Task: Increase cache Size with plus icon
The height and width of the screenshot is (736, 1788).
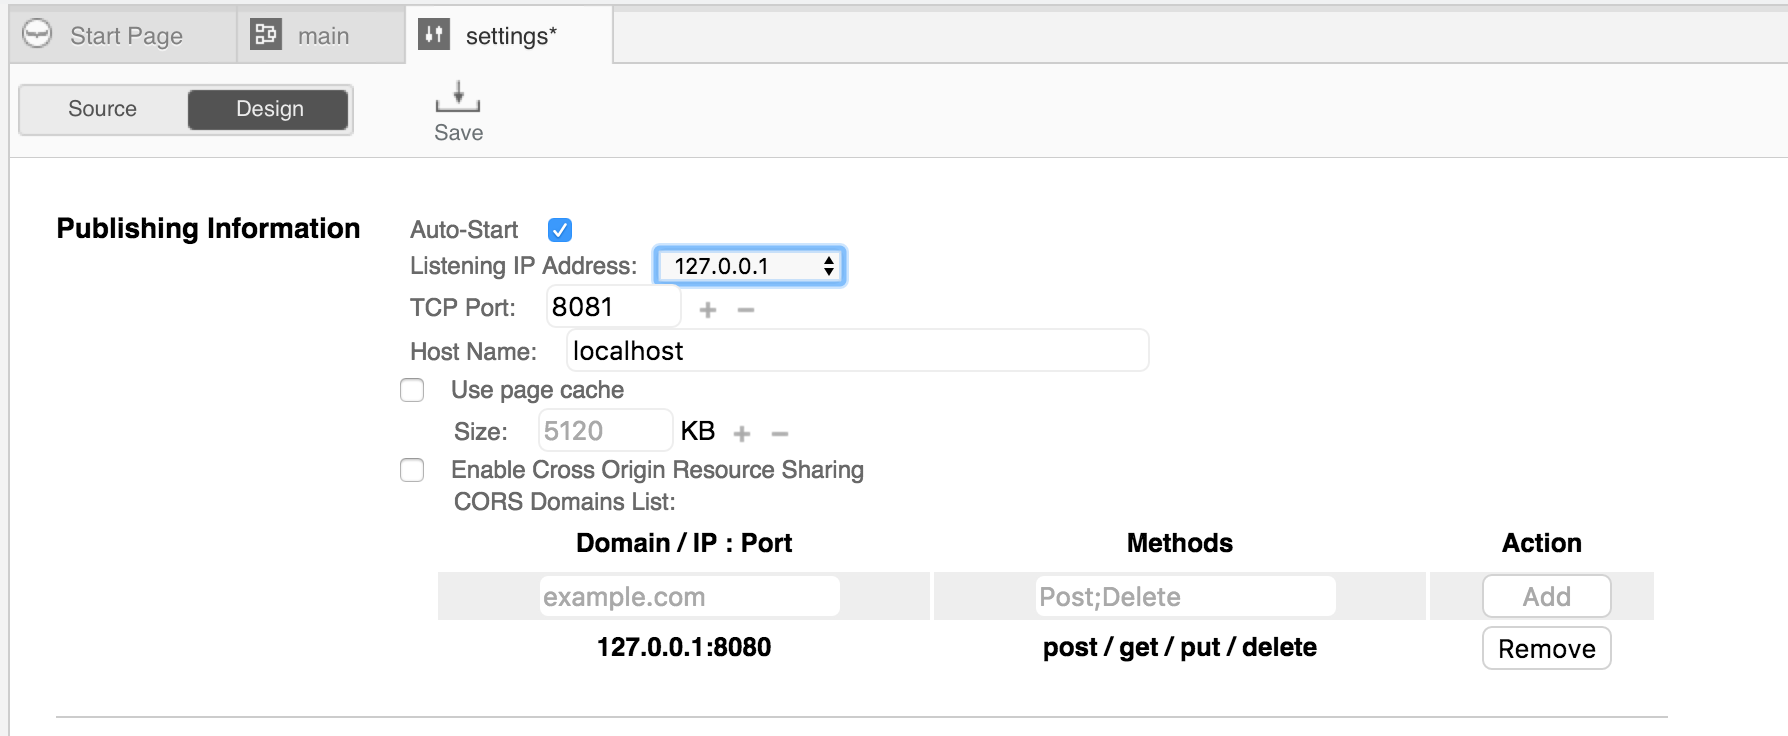Action: coord(742,434)
